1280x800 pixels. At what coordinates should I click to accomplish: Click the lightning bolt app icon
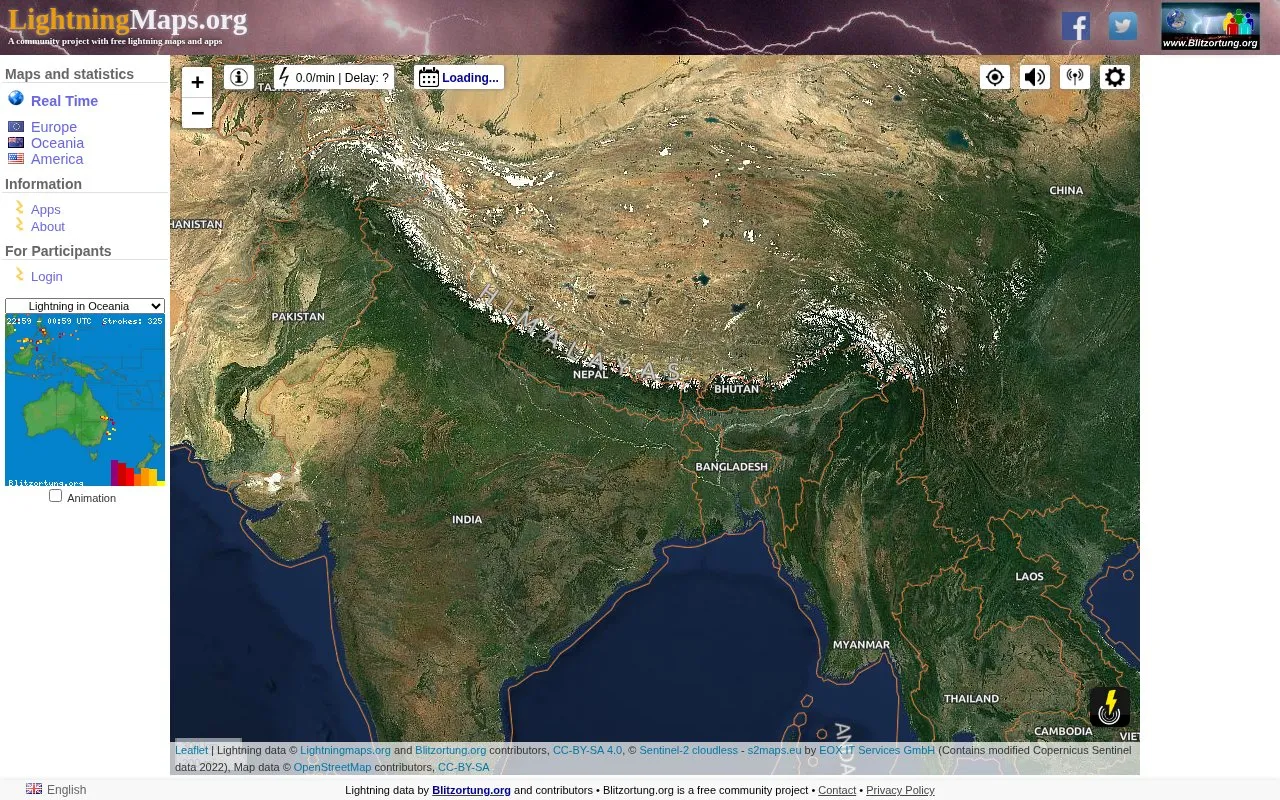click(1110, 707)
